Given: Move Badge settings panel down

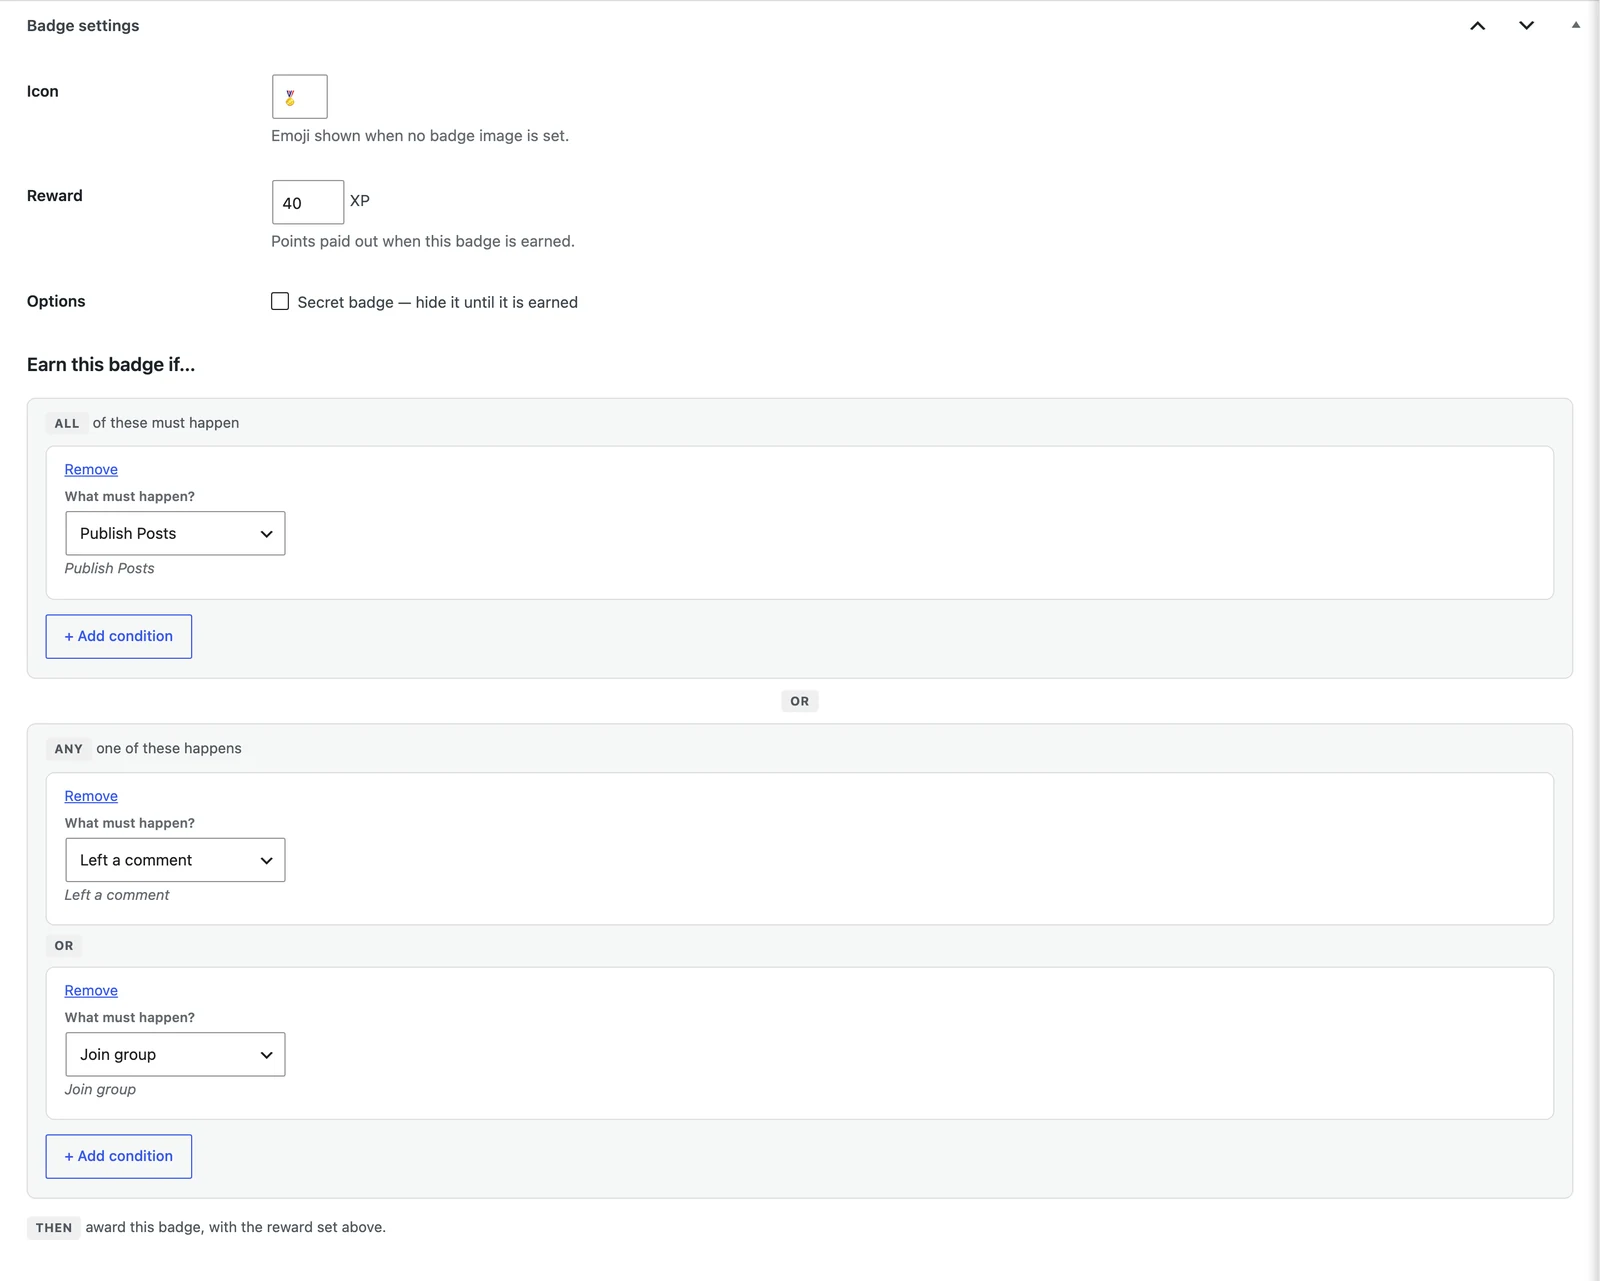Looking at the screenshot, I should pos(1526,26).
